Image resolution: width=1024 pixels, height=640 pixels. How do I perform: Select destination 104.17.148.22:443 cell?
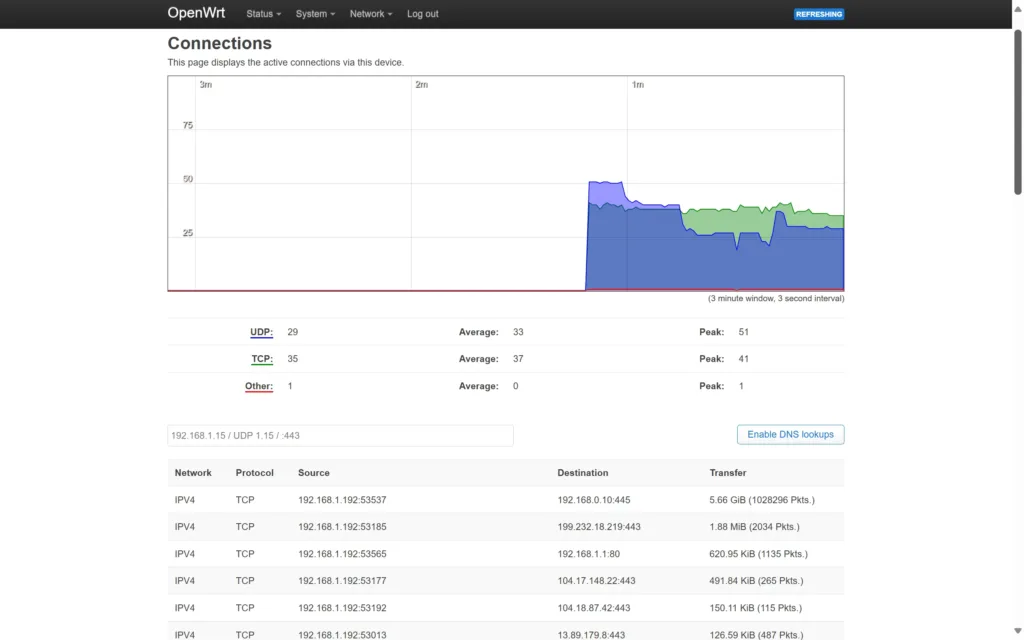pos(596,581)
